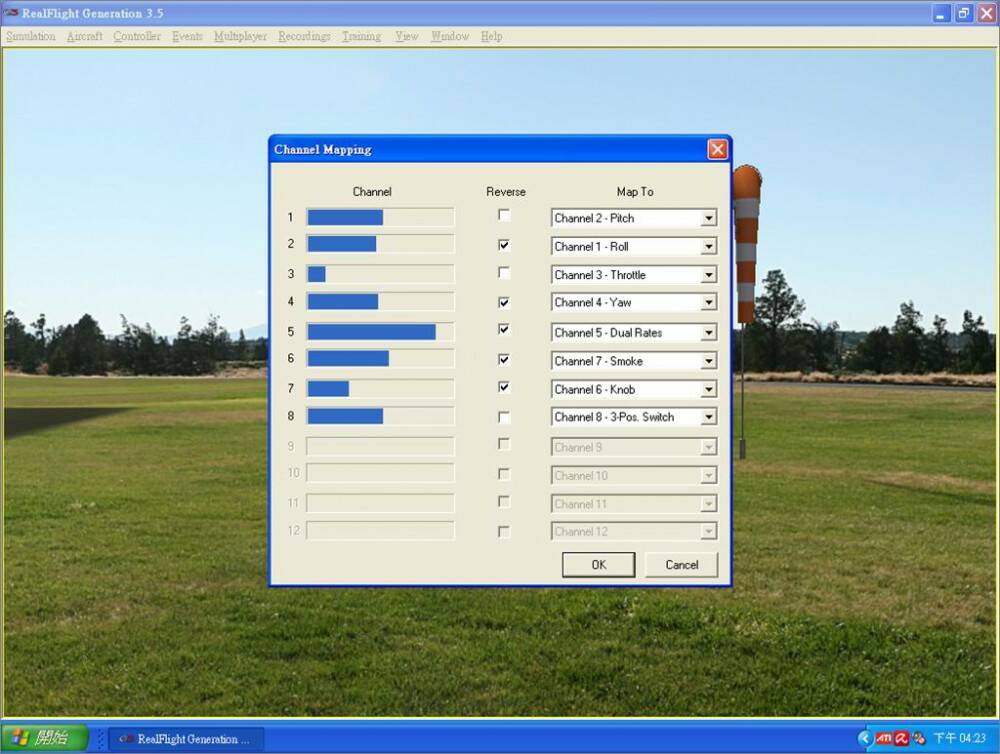1000x754 pixels.
Task: Click ATI tray icon
Action: click(883, 738)
